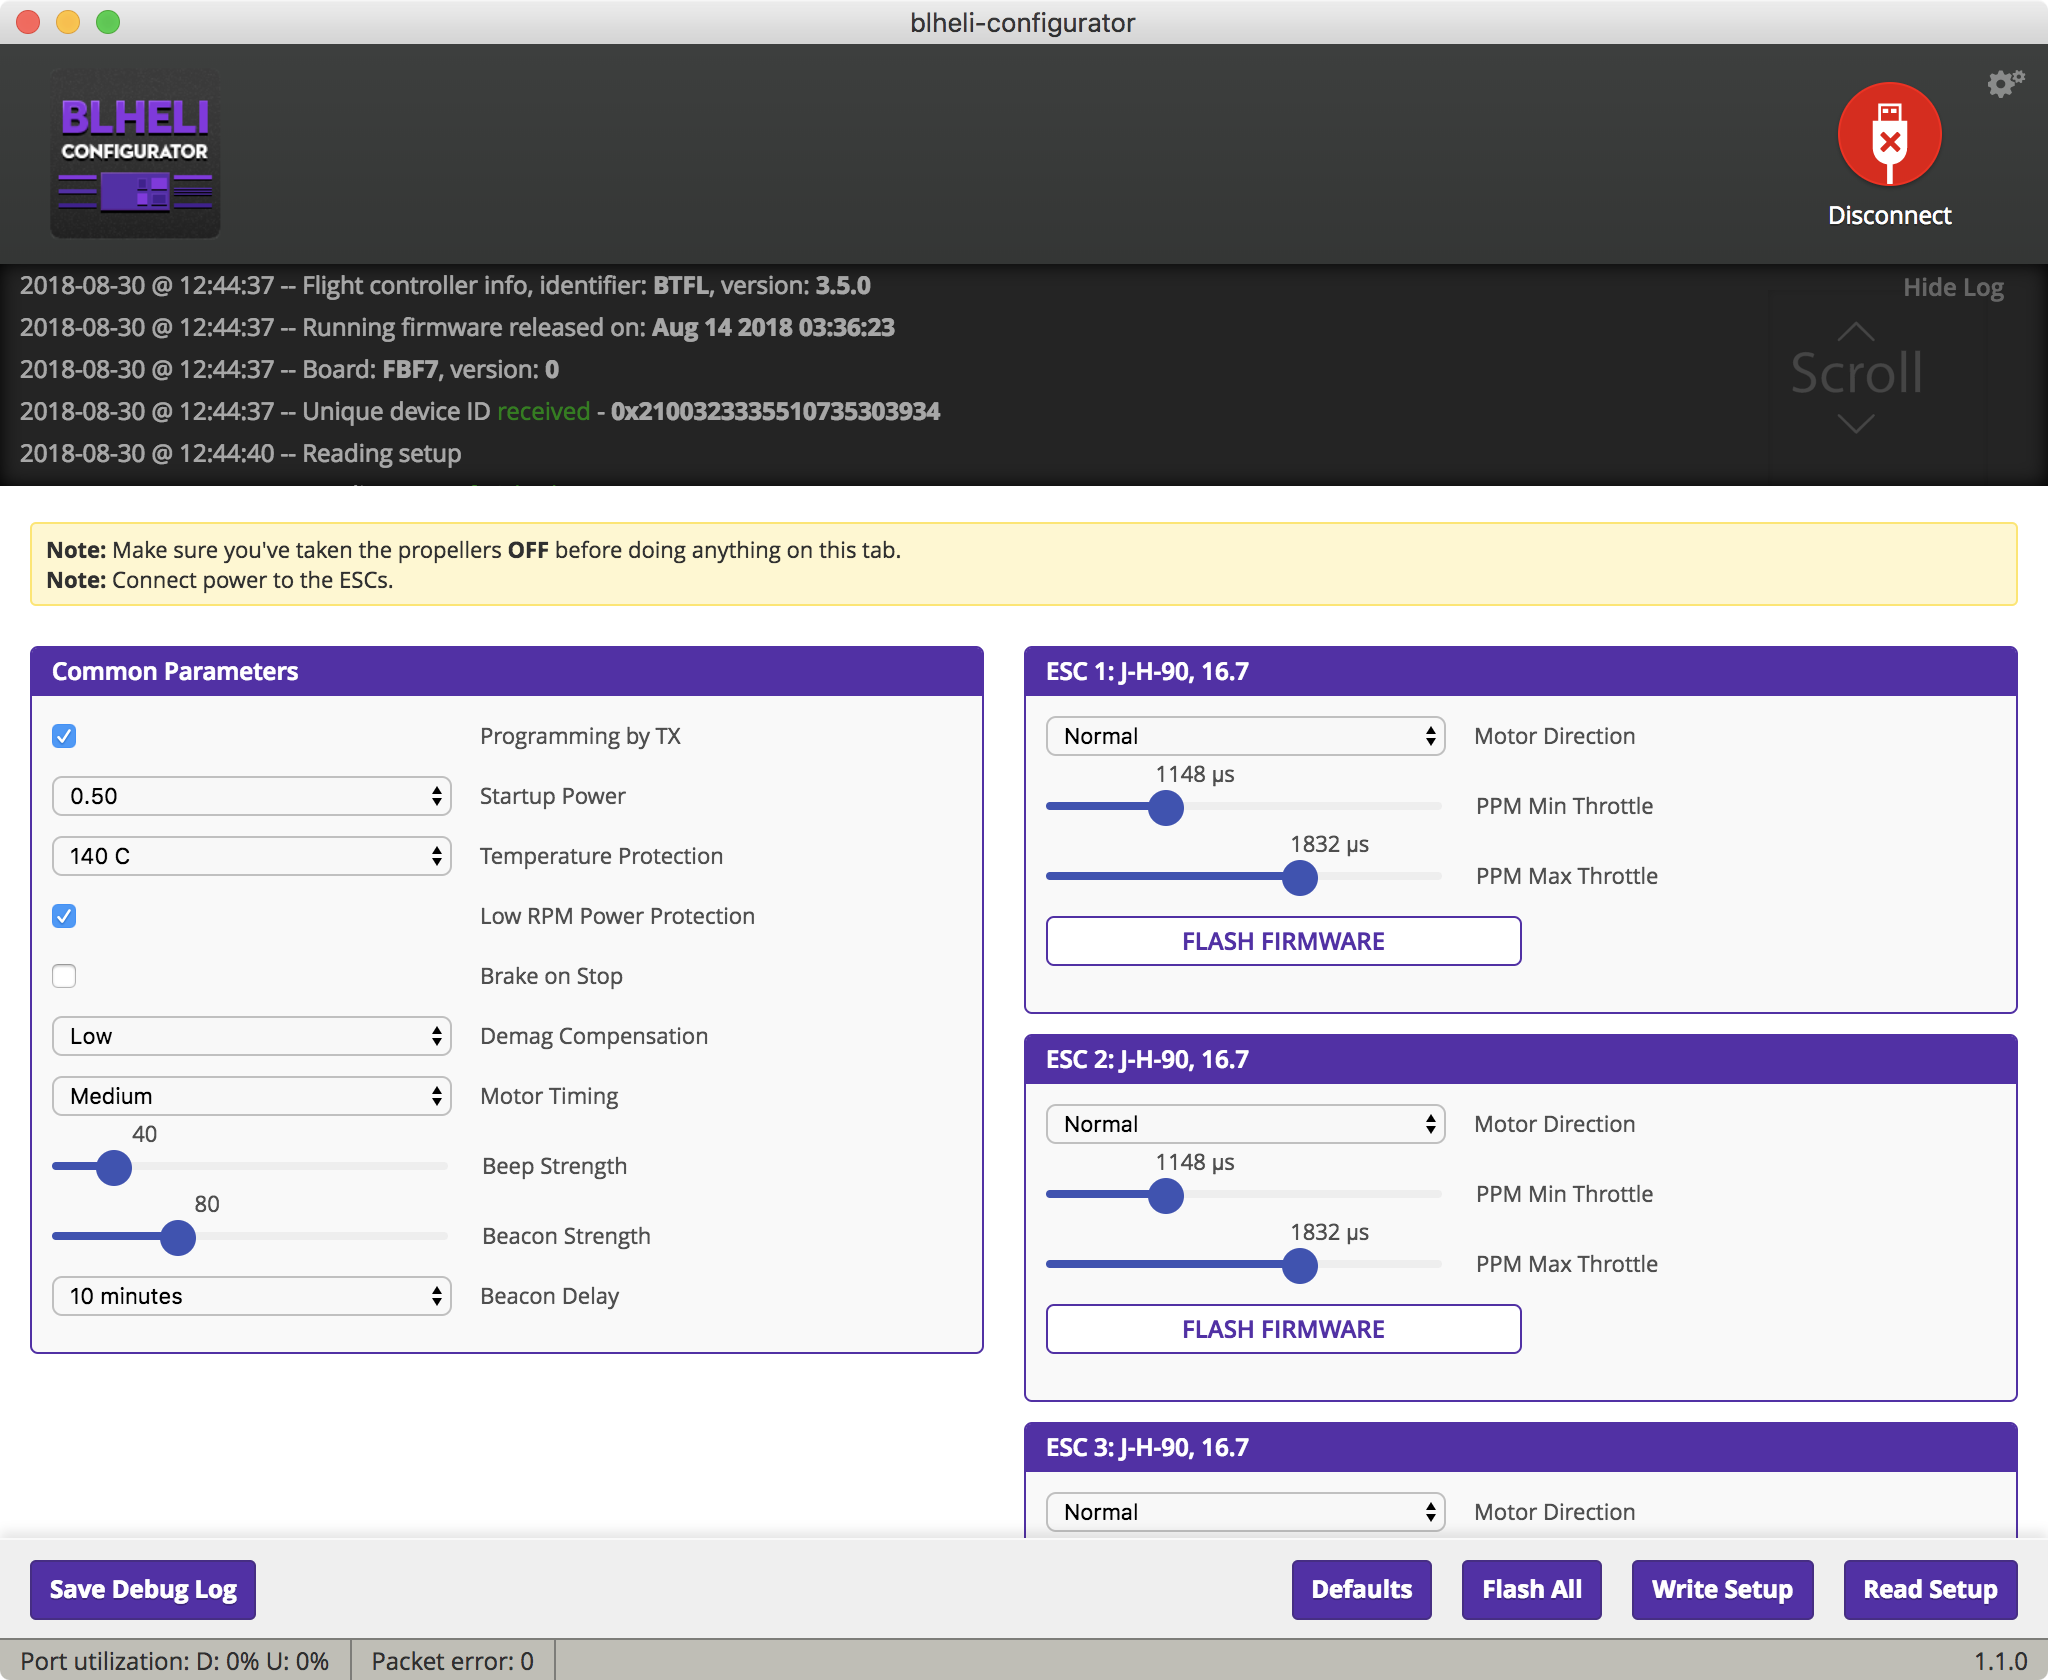The image size is (2048, 1680).
Task: Expand the Beacon Delay dropdown
Action: point(251,1297)
